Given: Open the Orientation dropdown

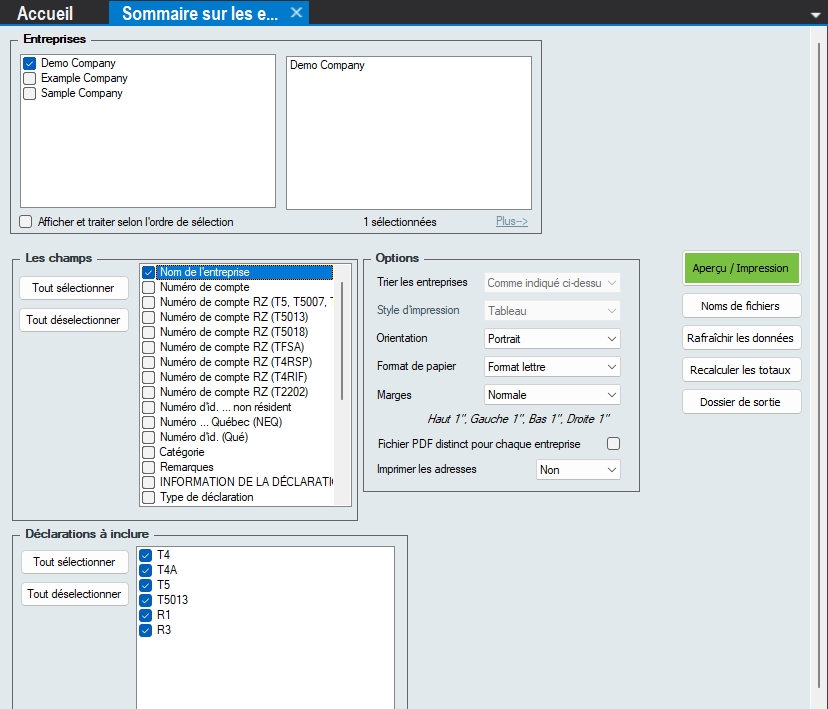Looking at the screenshot, I should click(x=552, y=339).
